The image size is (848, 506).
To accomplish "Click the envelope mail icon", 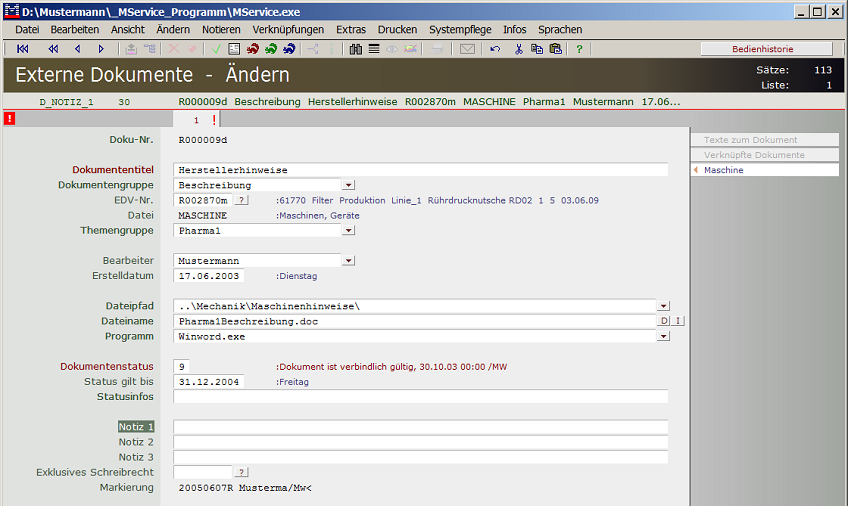I will (467, 49).
